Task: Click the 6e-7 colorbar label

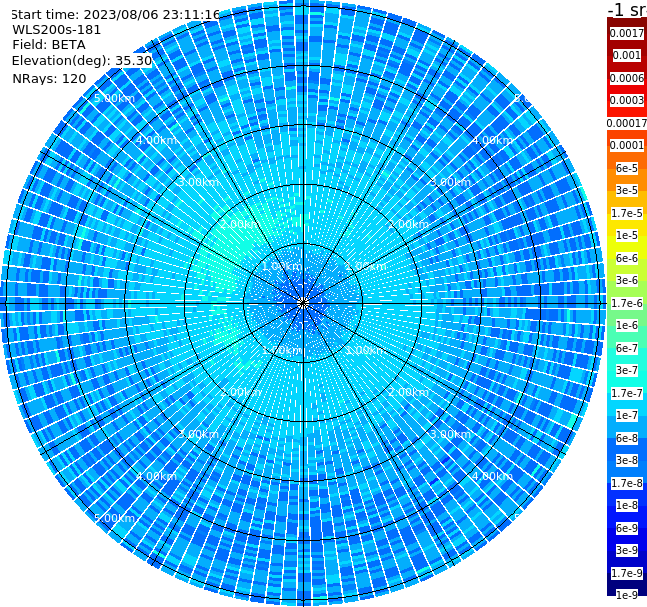Action: (x=627, y=348)
